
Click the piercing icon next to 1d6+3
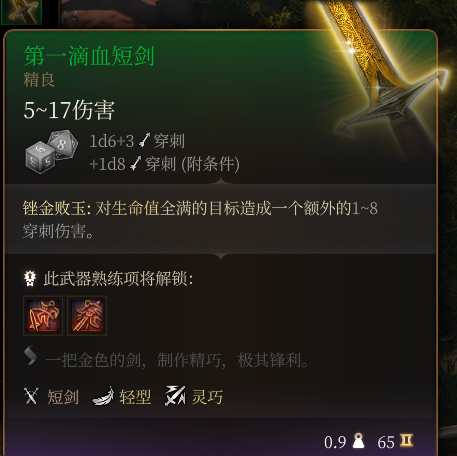(x=144, y=140)
